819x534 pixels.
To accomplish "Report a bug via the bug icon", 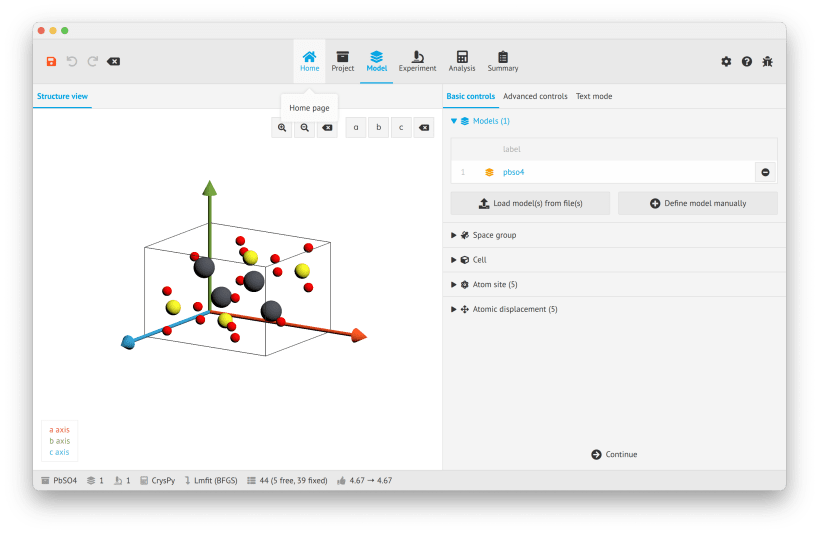I will click(767, 62).
